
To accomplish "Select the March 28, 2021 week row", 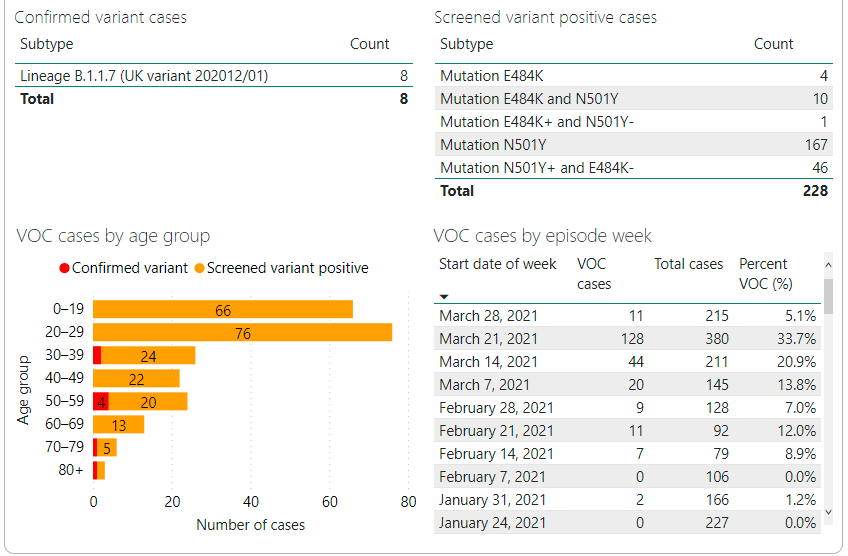I will 627,315.
